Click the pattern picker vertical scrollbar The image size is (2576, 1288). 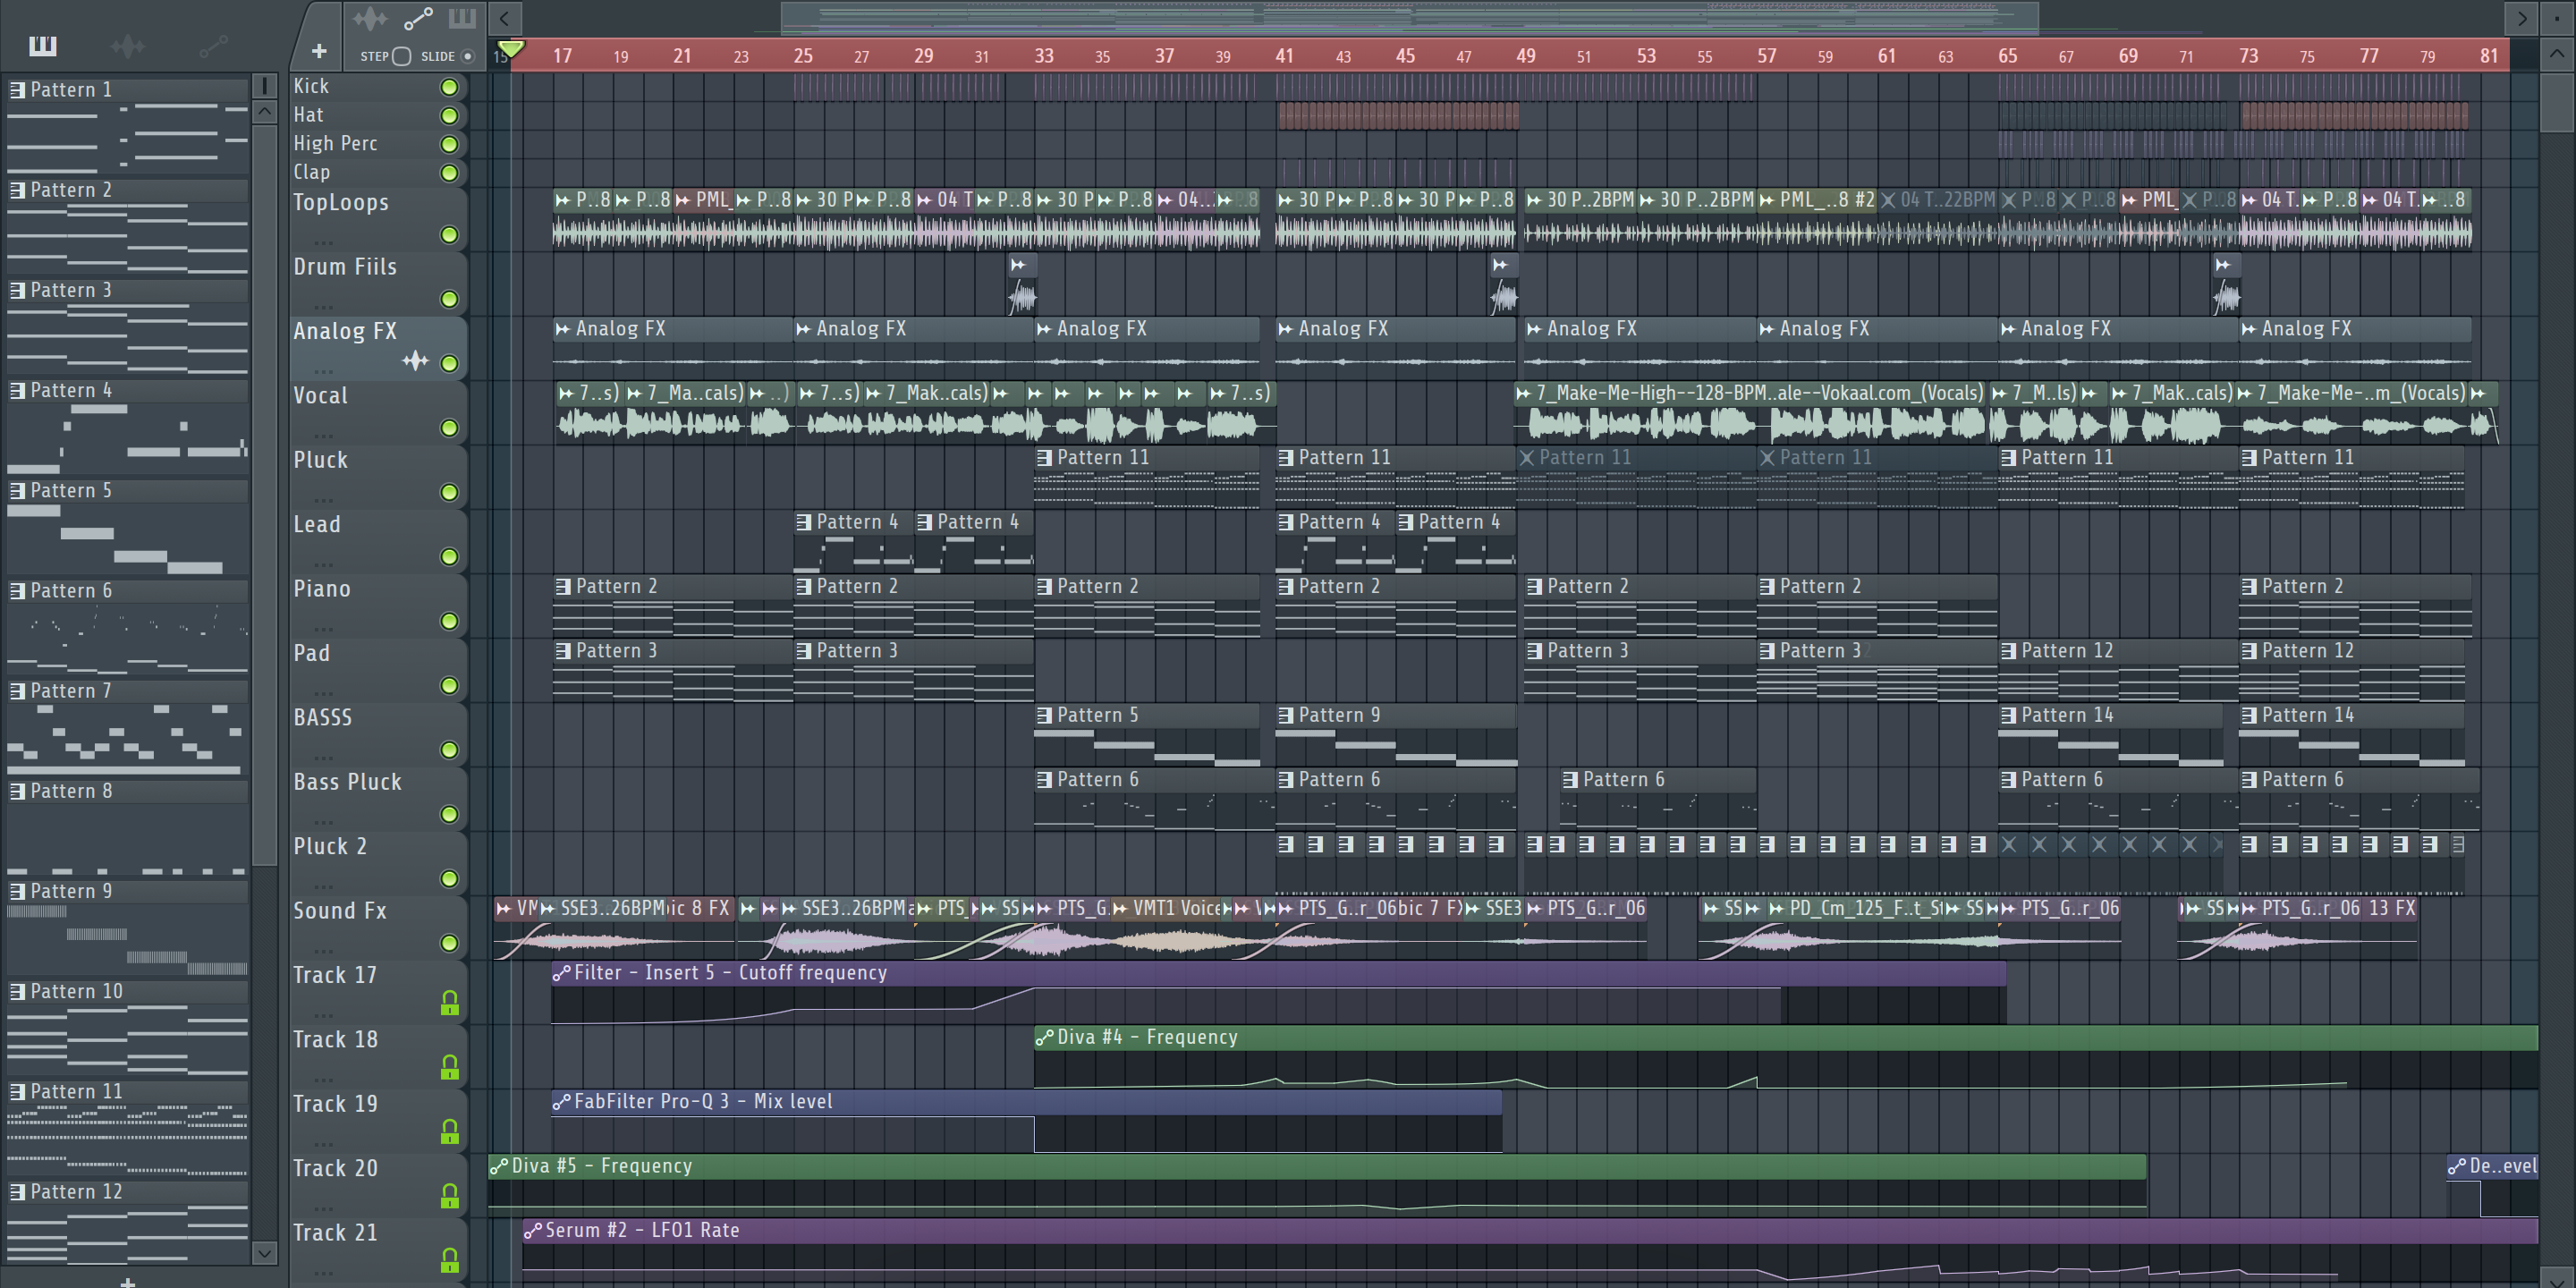pos(264,495)
